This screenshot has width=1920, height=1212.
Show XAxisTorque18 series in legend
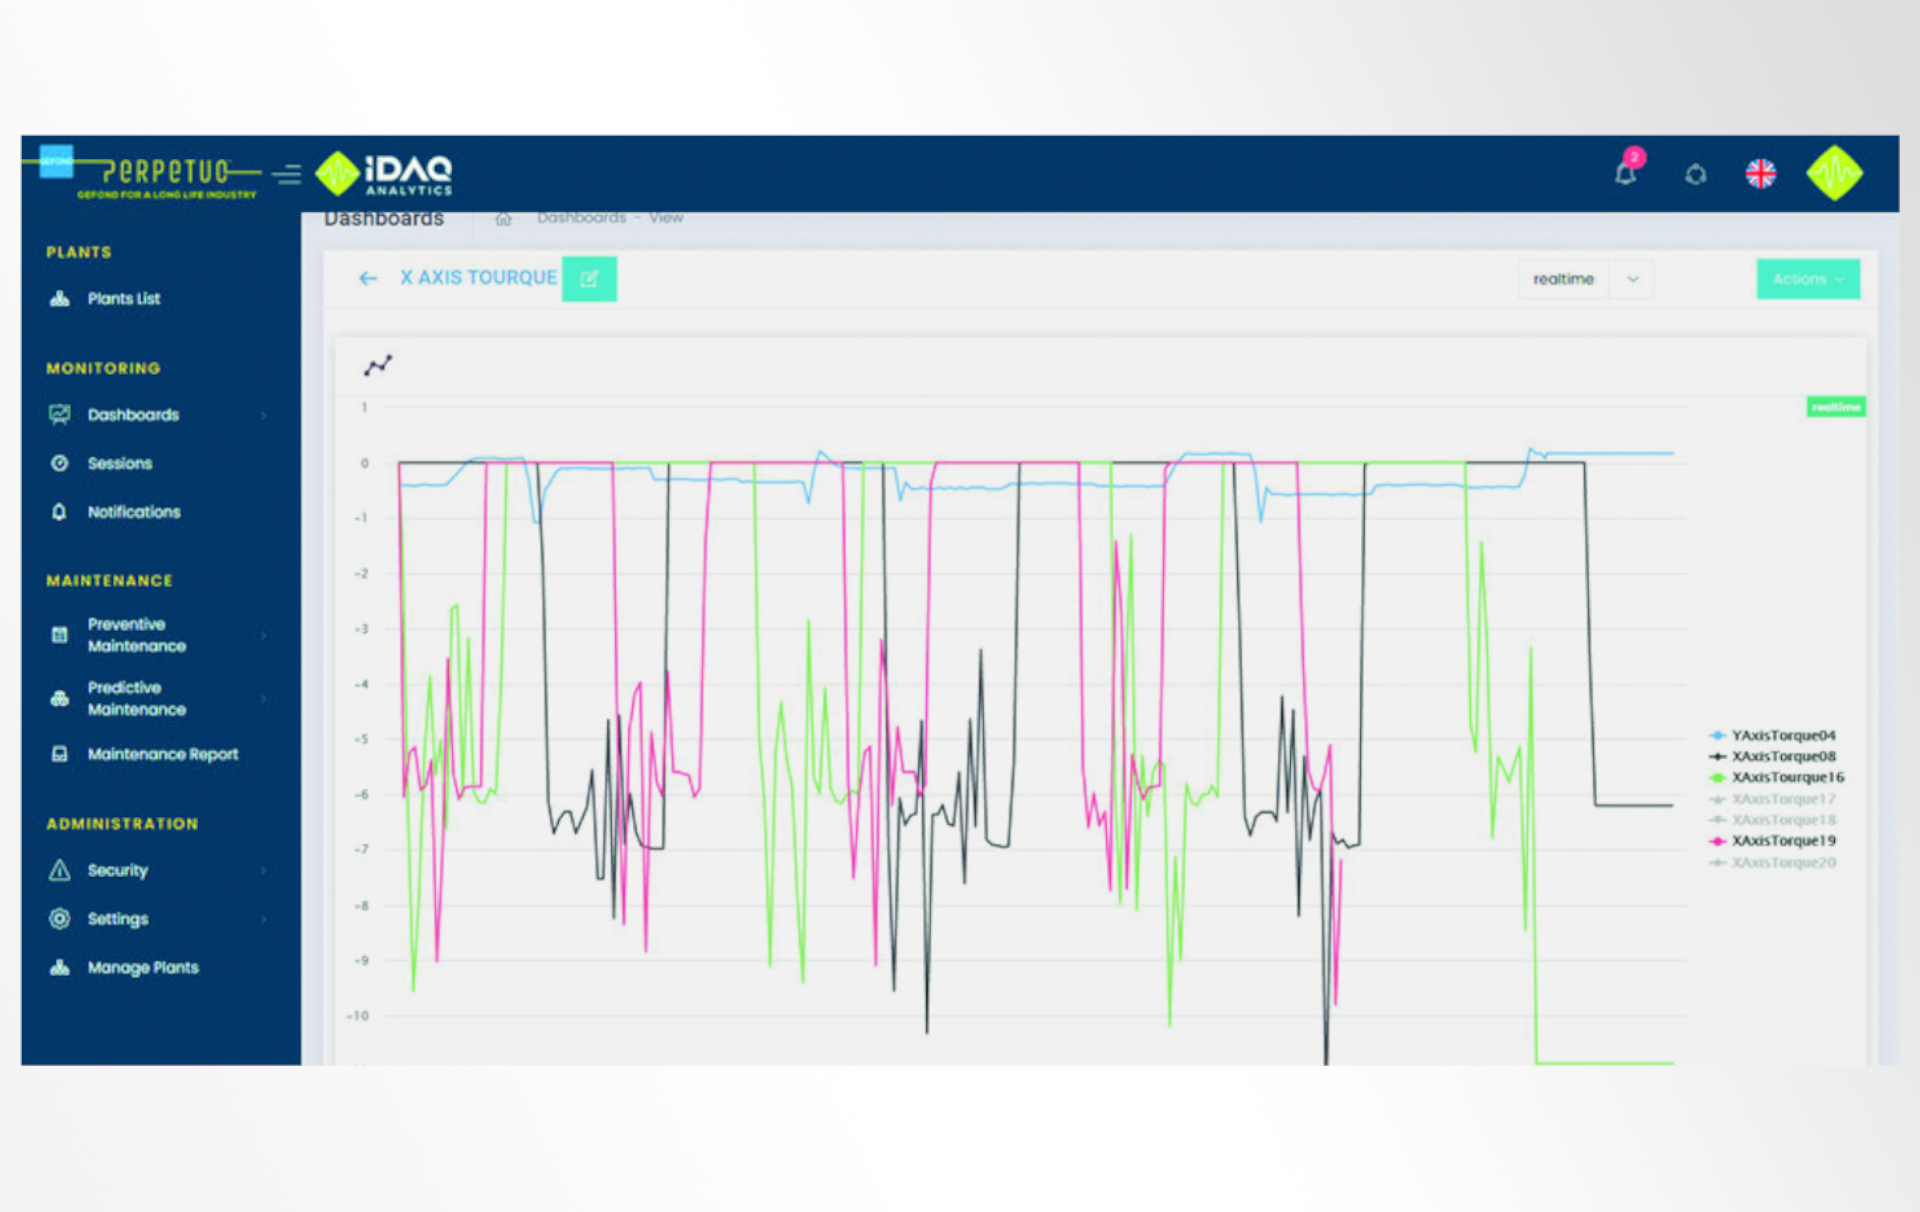[1772, 820]
